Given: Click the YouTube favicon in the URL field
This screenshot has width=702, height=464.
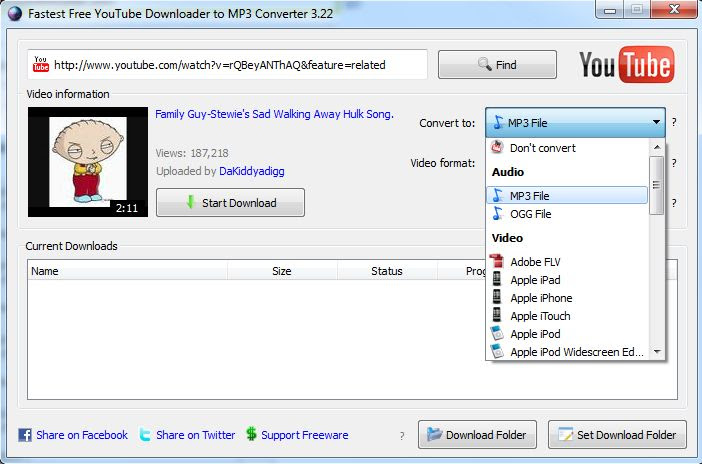Looking at the screenshot, I should pos(40,64).
